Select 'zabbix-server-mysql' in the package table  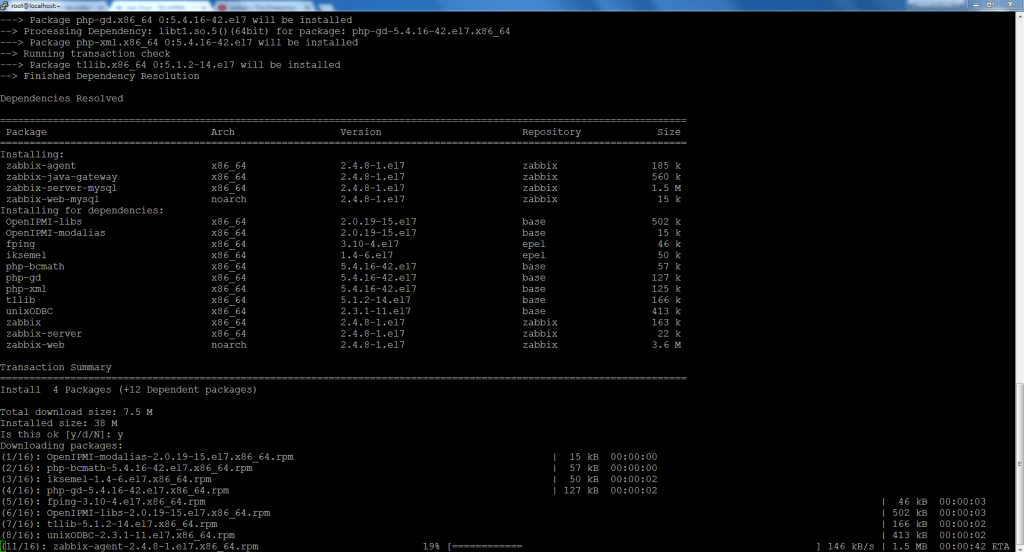(x=61, y=188)
